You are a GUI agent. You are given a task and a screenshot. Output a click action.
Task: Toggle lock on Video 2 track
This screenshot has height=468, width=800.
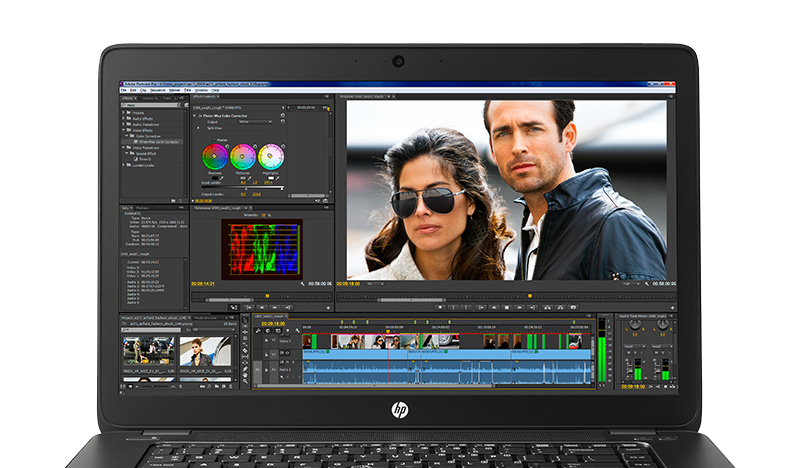click(x=266, y=340)
